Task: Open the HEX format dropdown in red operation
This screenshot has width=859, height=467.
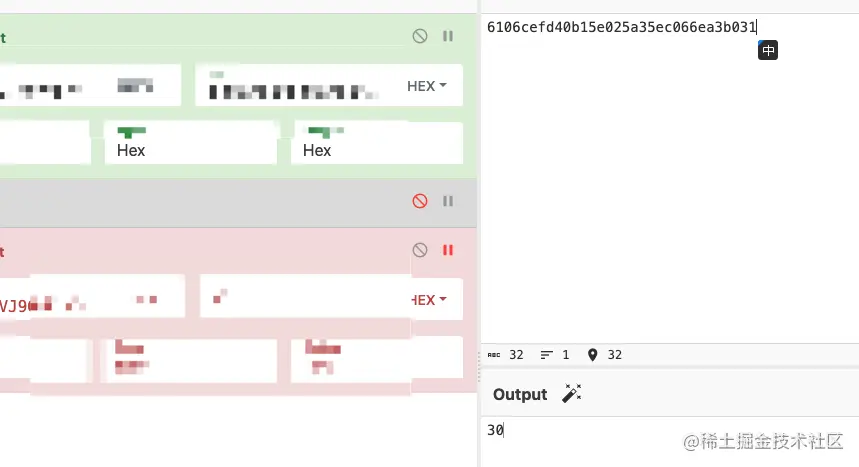Action: coord(428,300)
